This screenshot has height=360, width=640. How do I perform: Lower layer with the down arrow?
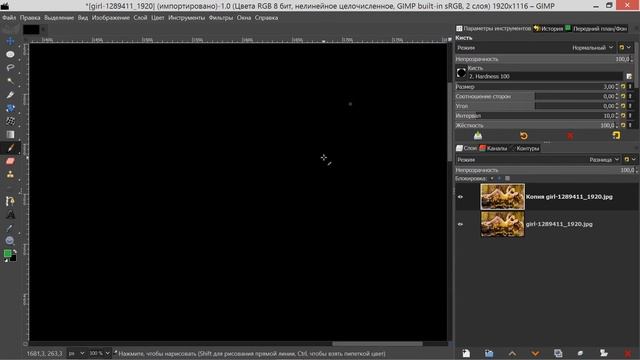[535, 353]
